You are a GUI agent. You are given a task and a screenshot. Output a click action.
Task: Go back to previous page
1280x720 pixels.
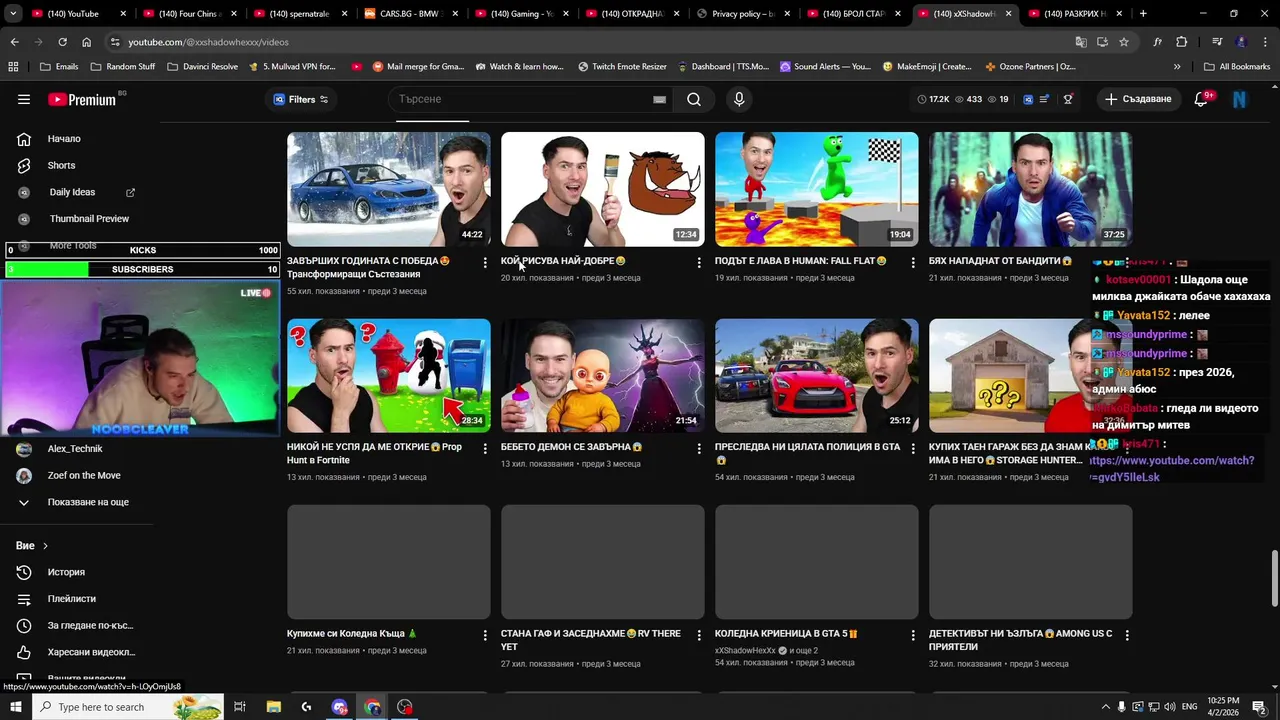[x=14, y=42]
